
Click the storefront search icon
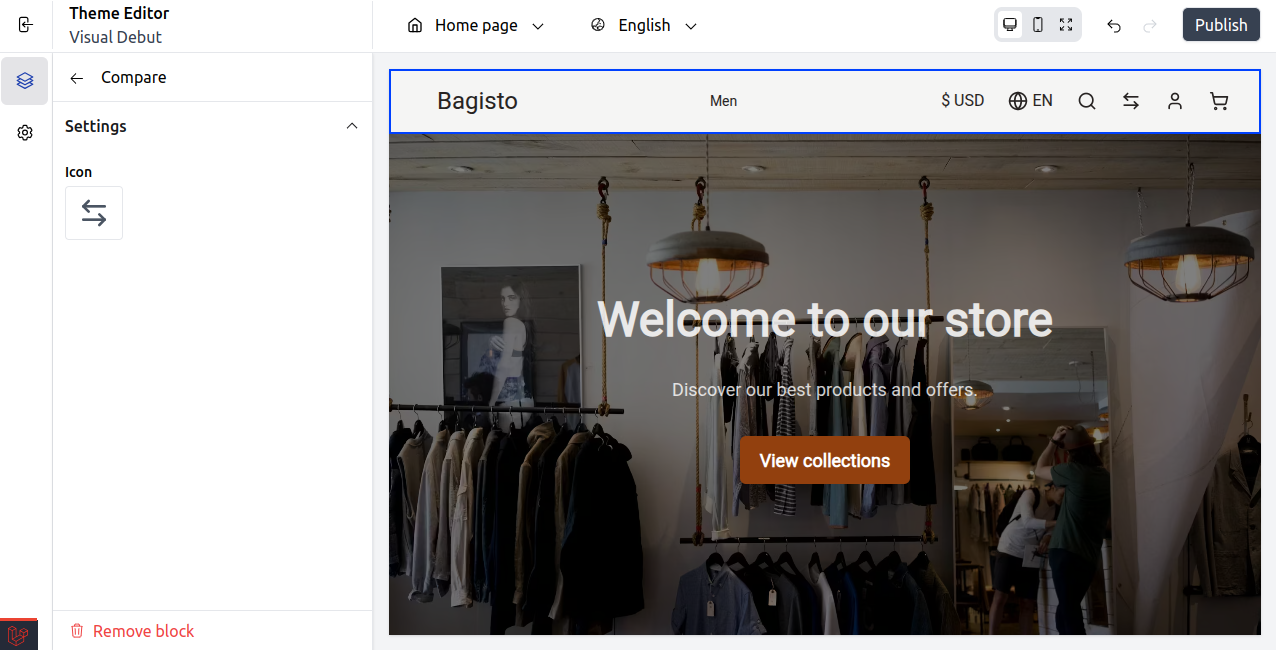1087,101
